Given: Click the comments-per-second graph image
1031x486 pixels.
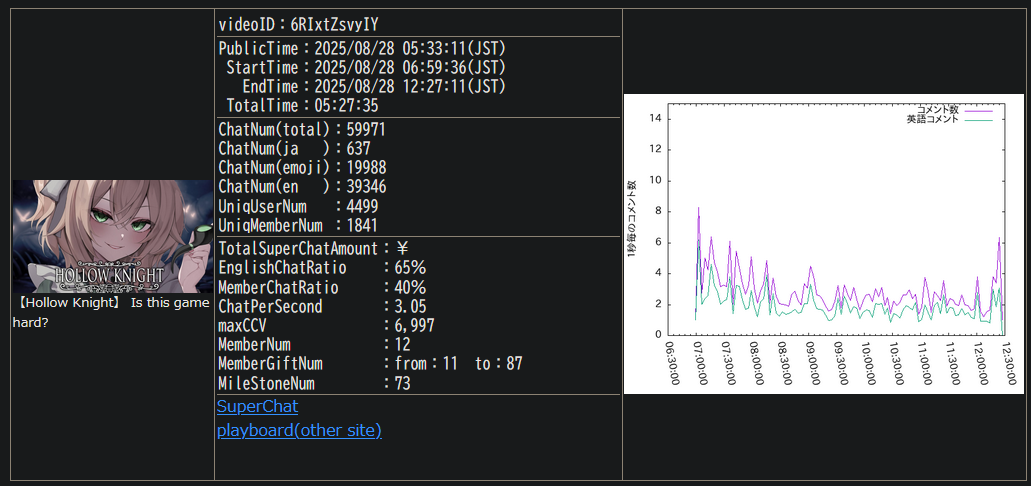Looking at the screenshot, I should click(x=822, y=243).
